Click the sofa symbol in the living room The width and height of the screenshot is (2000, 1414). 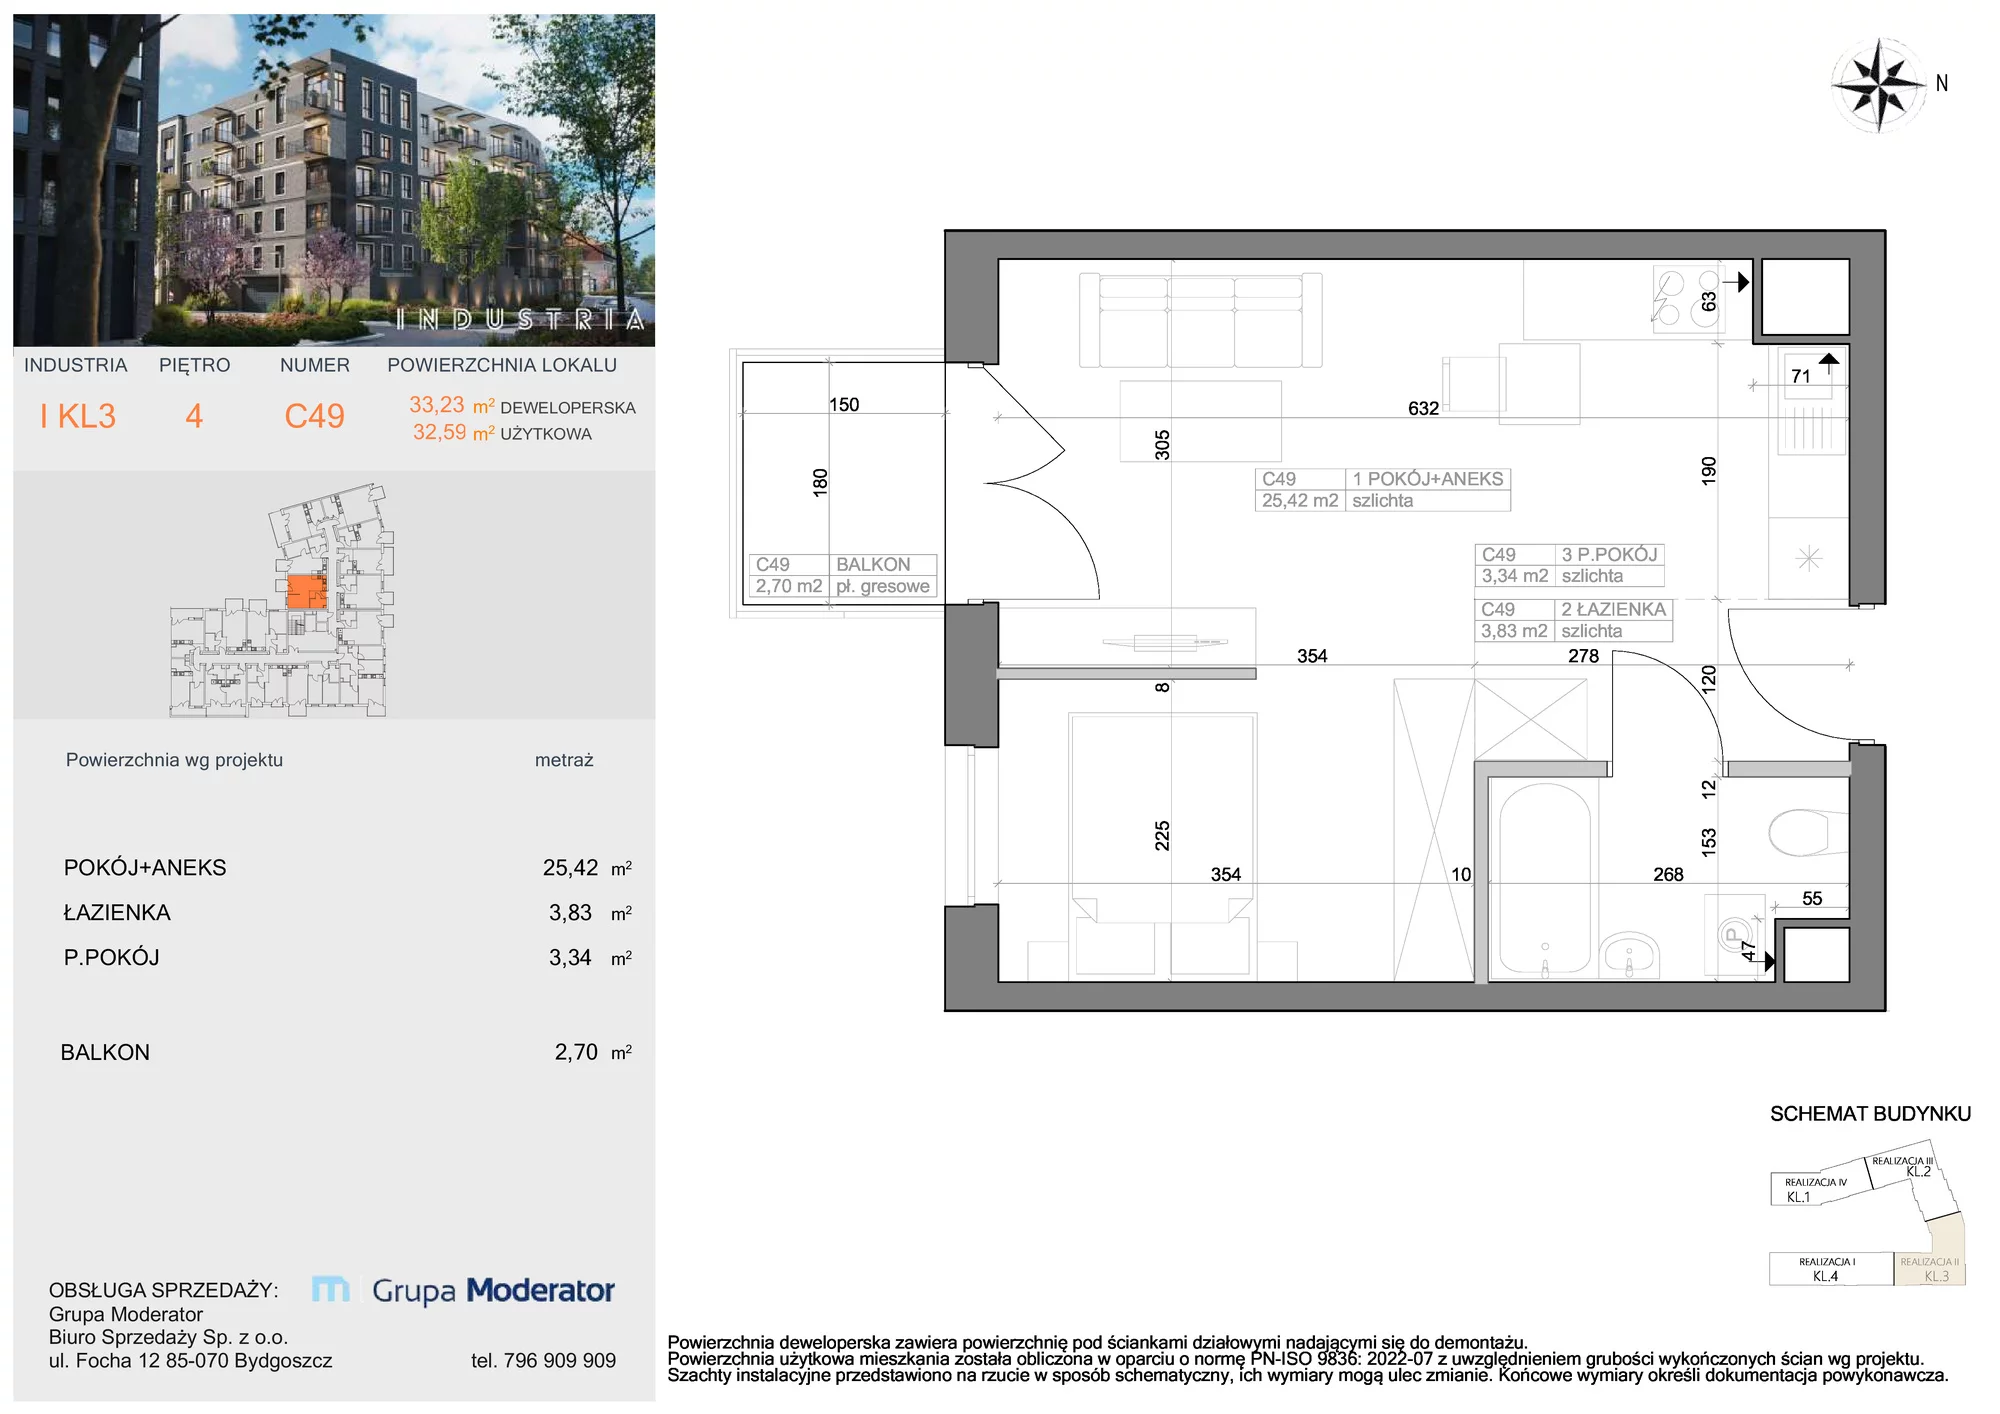click(1200, 320)
